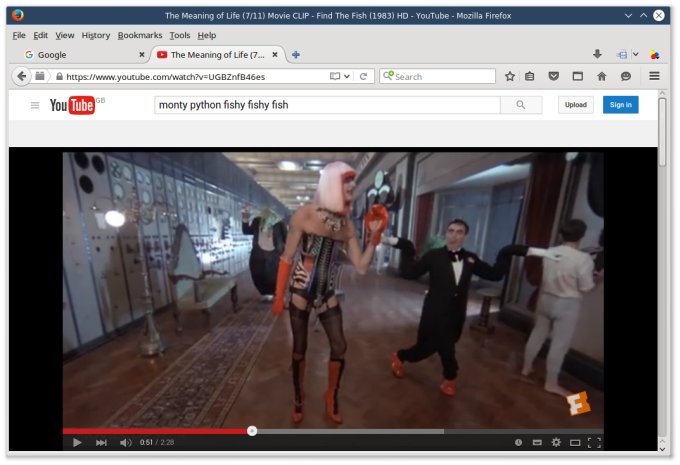Click the buffered gray section of the progress bar

tap(350, 431)
